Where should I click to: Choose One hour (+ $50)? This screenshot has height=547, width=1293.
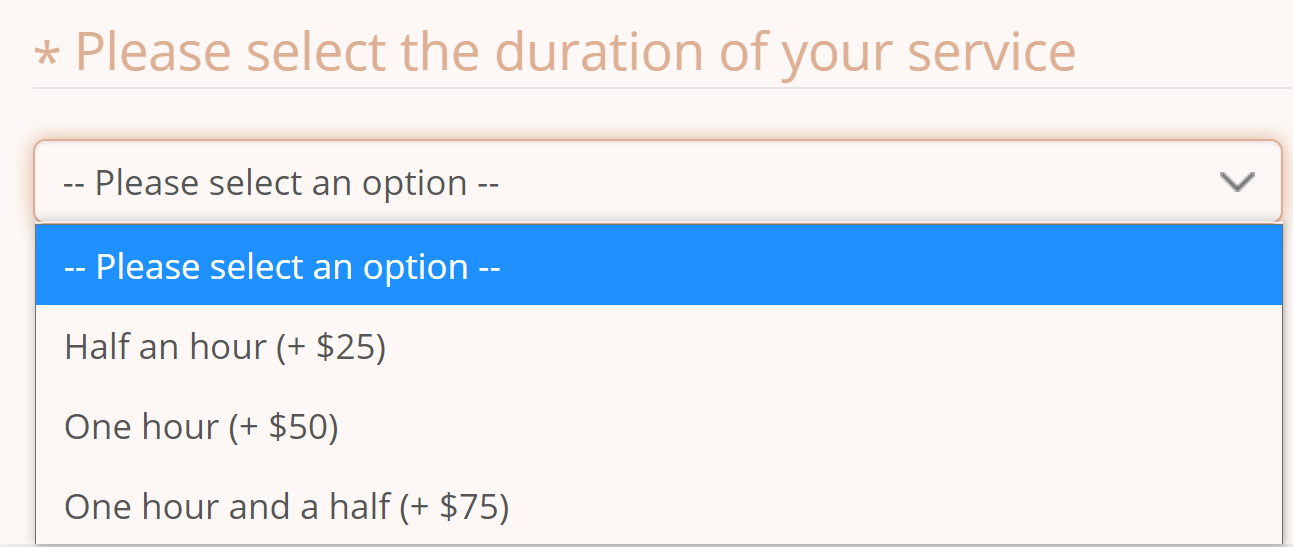pos(659,427)
